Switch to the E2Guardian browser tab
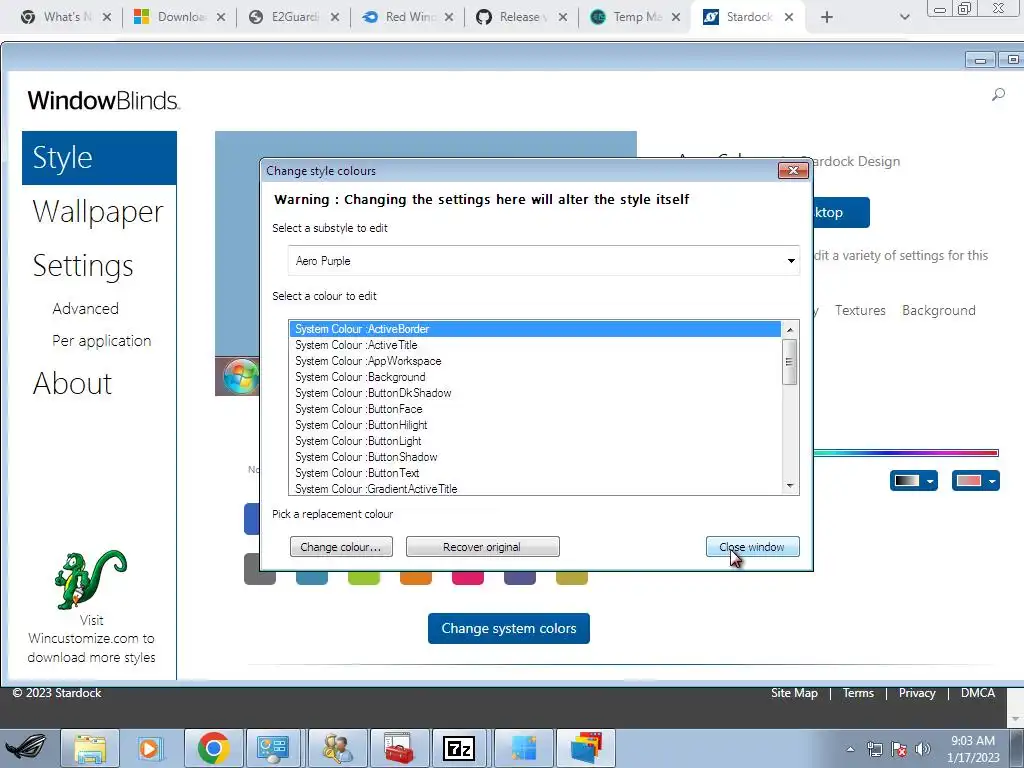The image size is (1024, 768). [x=293, y=17]
